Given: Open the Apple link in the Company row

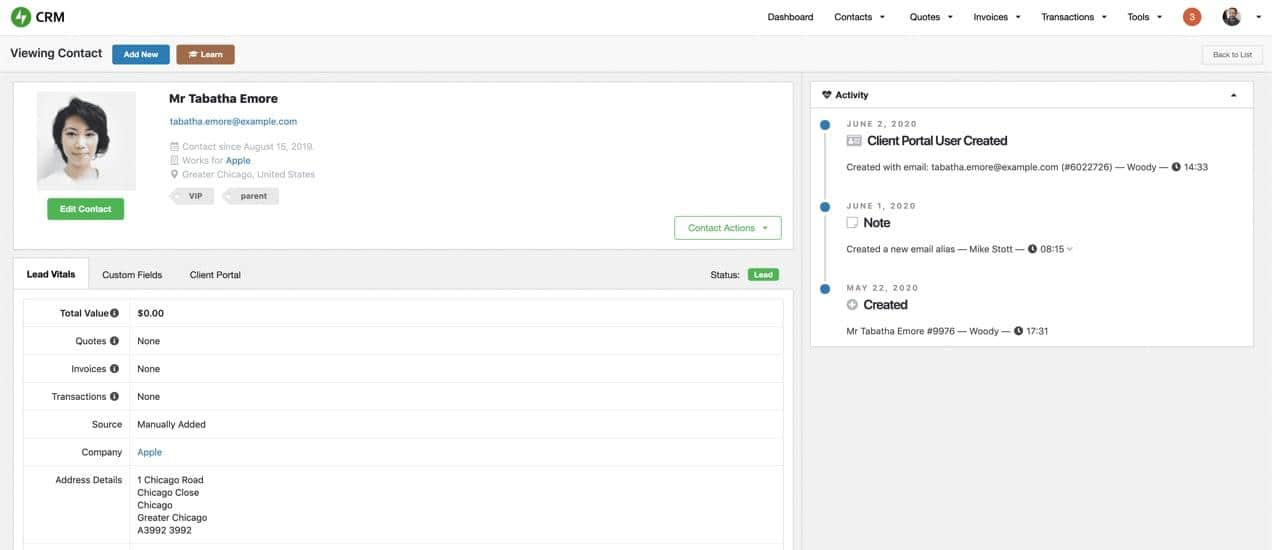Looking at the screenshot, I should (x=149, y=452).
